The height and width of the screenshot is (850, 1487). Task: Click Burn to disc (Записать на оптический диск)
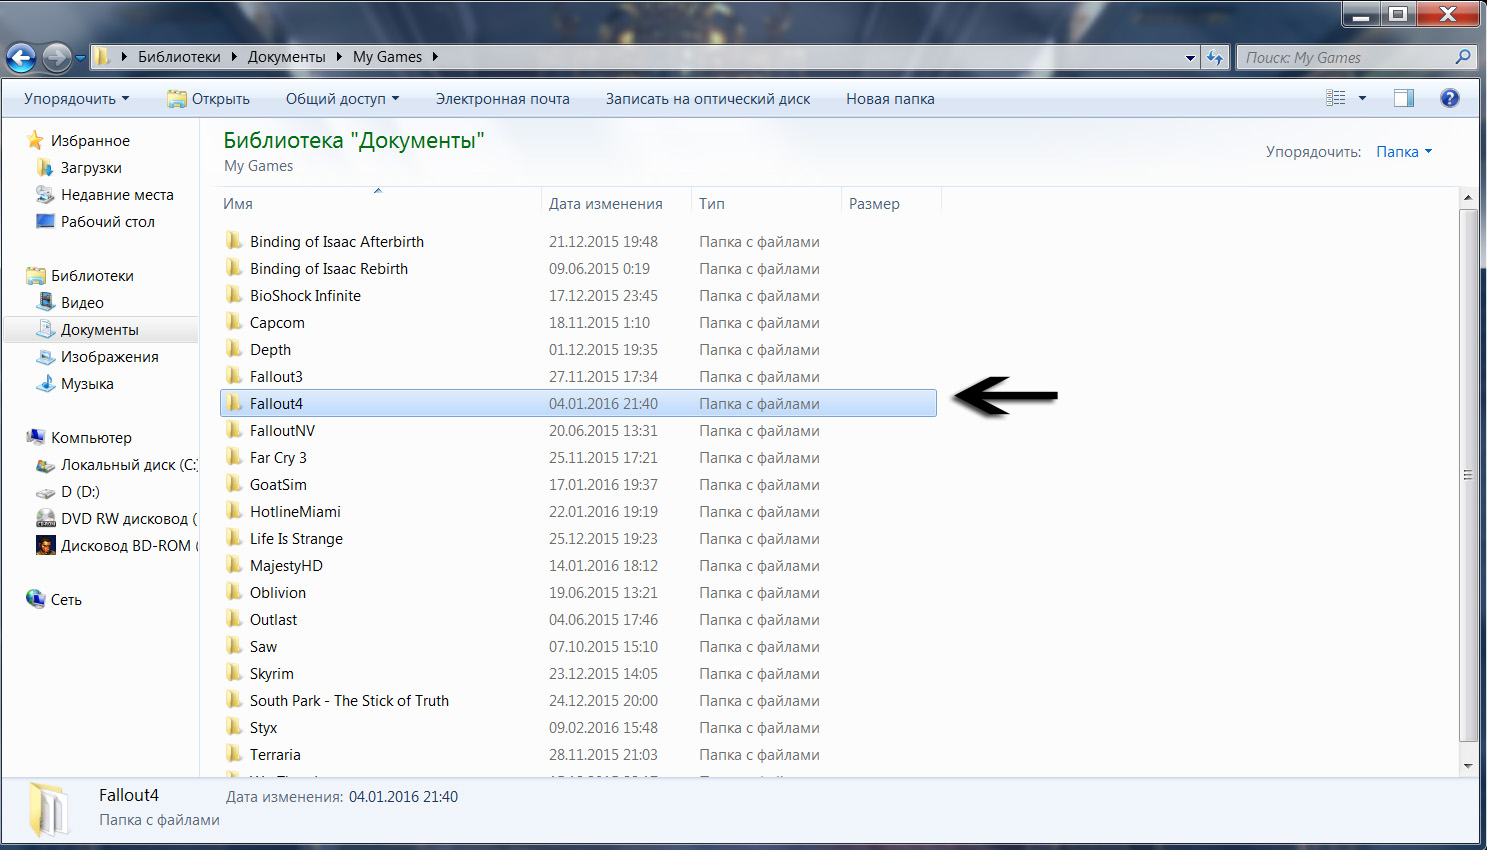708,99
